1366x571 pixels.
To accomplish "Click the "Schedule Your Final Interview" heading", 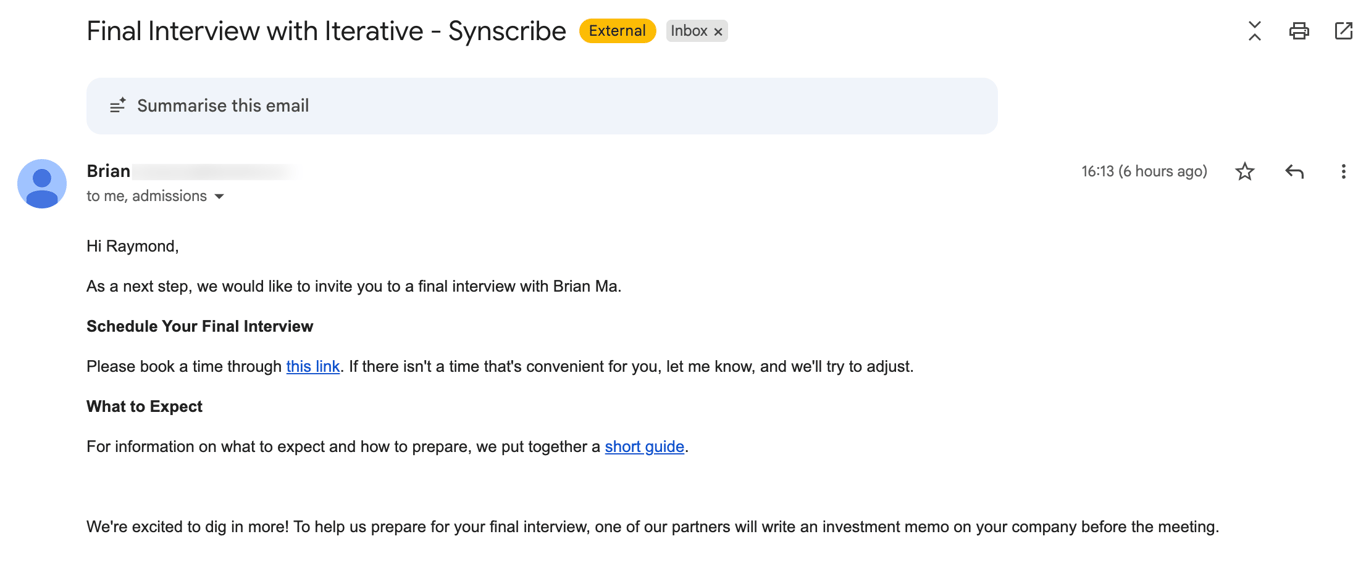I will pyautogui.click(x=200, y=327).
